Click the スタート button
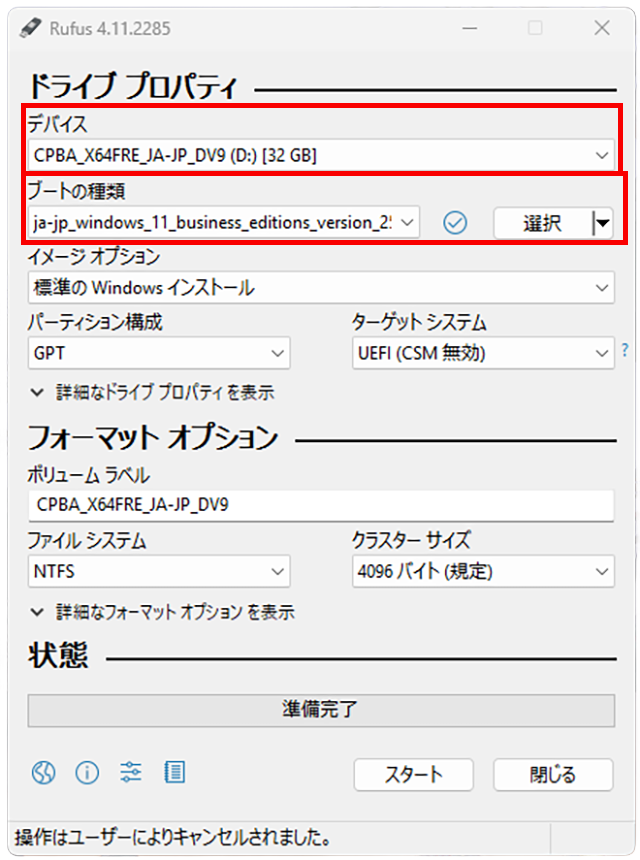This screenshot has width=640, height=860. click(414, 774)
